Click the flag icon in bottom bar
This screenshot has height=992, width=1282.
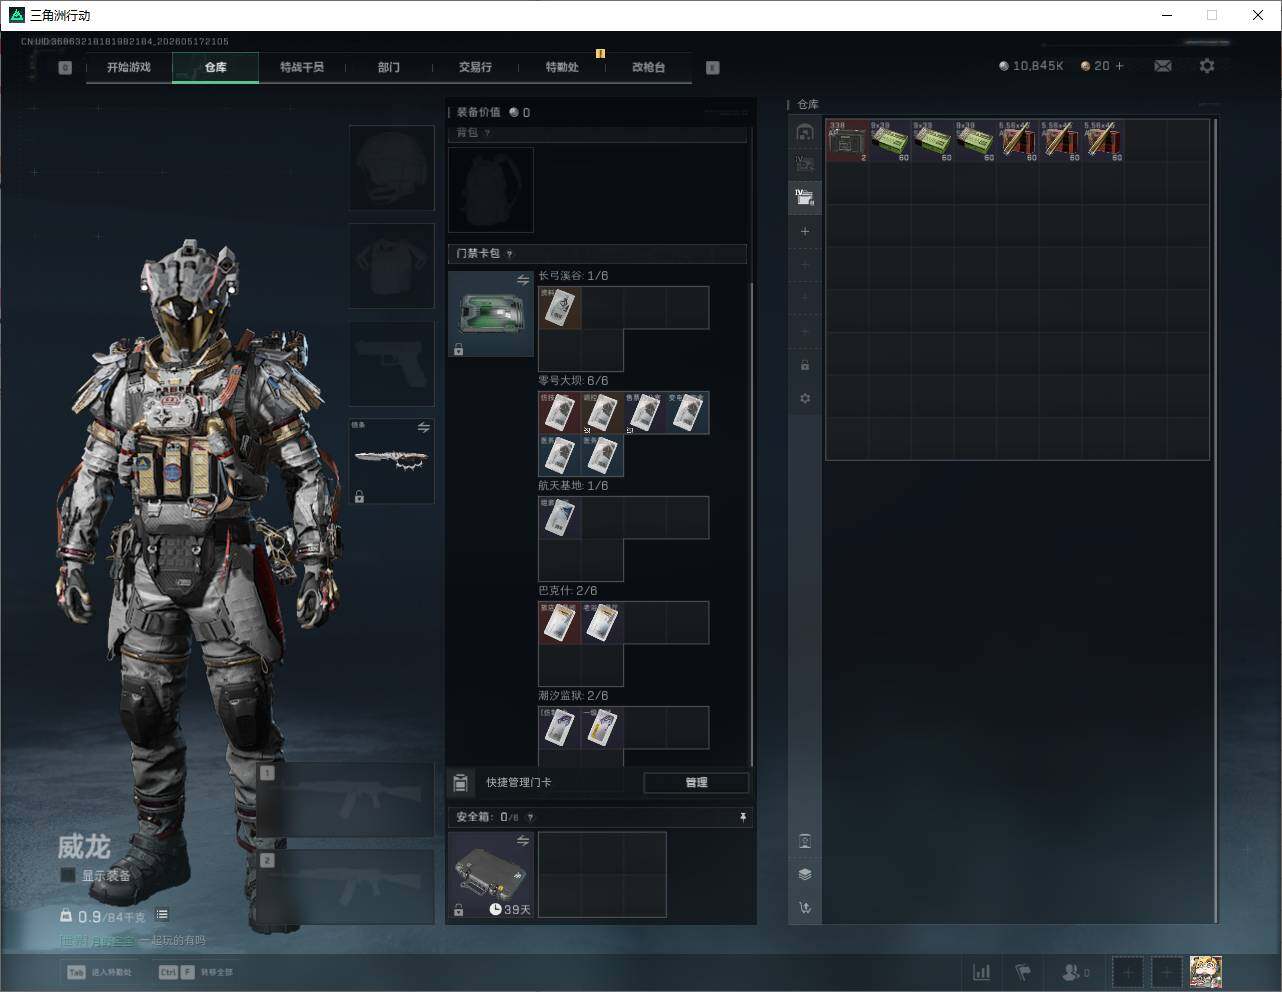point(1023,972)
